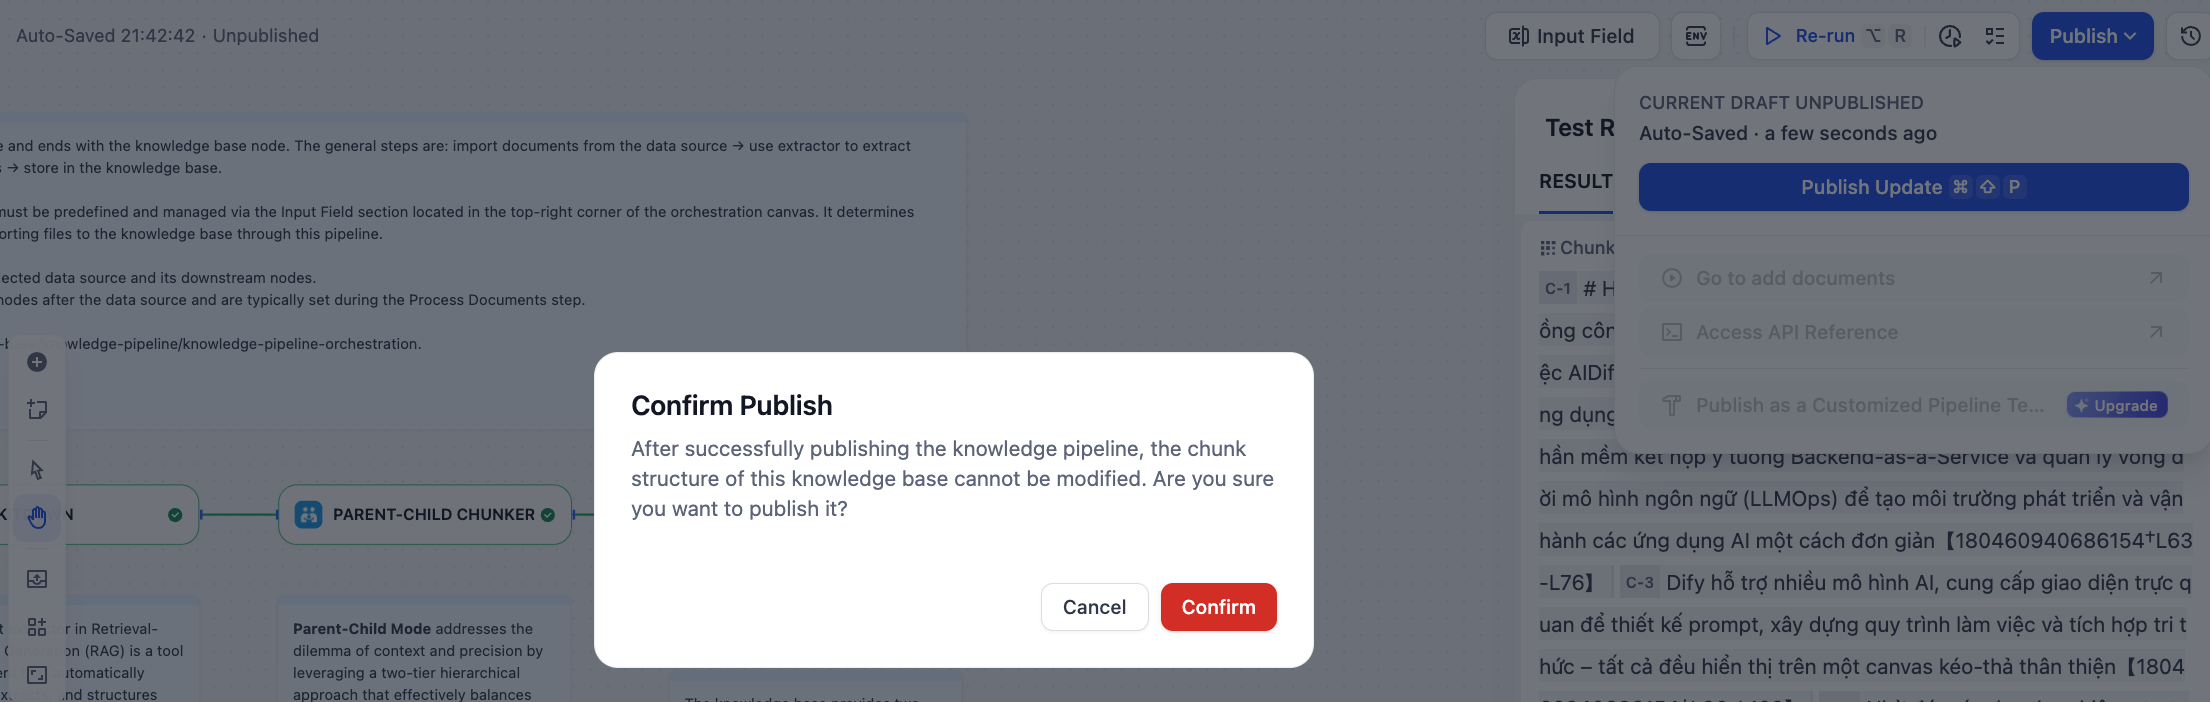Open the ENV environment variables panel

pyautogui.click(x=1696, y=36)
